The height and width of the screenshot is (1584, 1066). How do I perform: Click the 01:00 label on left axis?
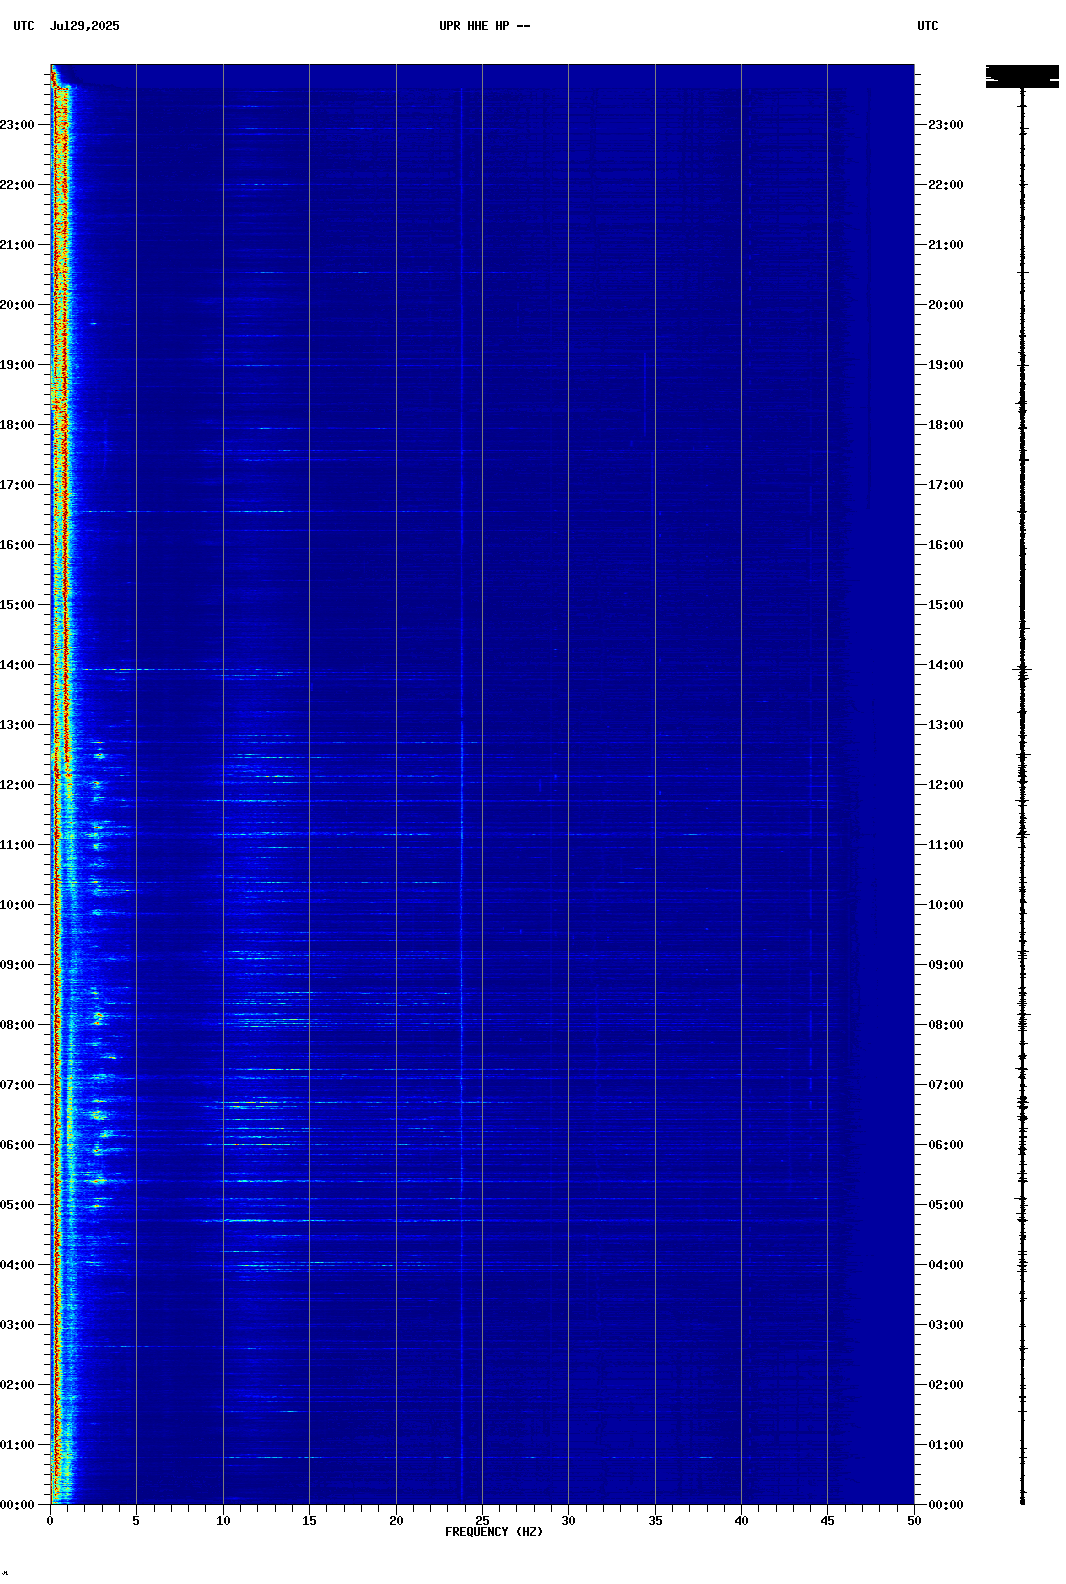pyautogui.click(x=18, y=1445)
